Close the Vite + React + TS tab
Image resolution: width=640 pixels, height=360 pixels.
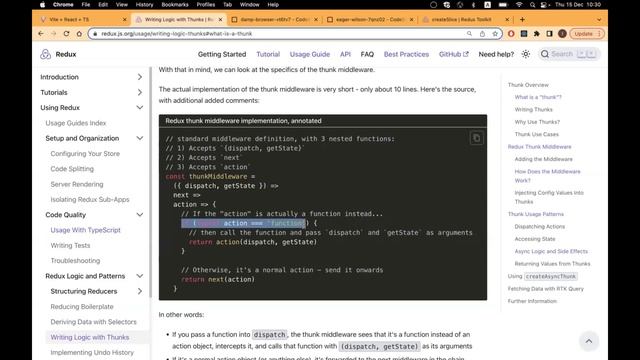pyautogui.click(x=124, y=19)
